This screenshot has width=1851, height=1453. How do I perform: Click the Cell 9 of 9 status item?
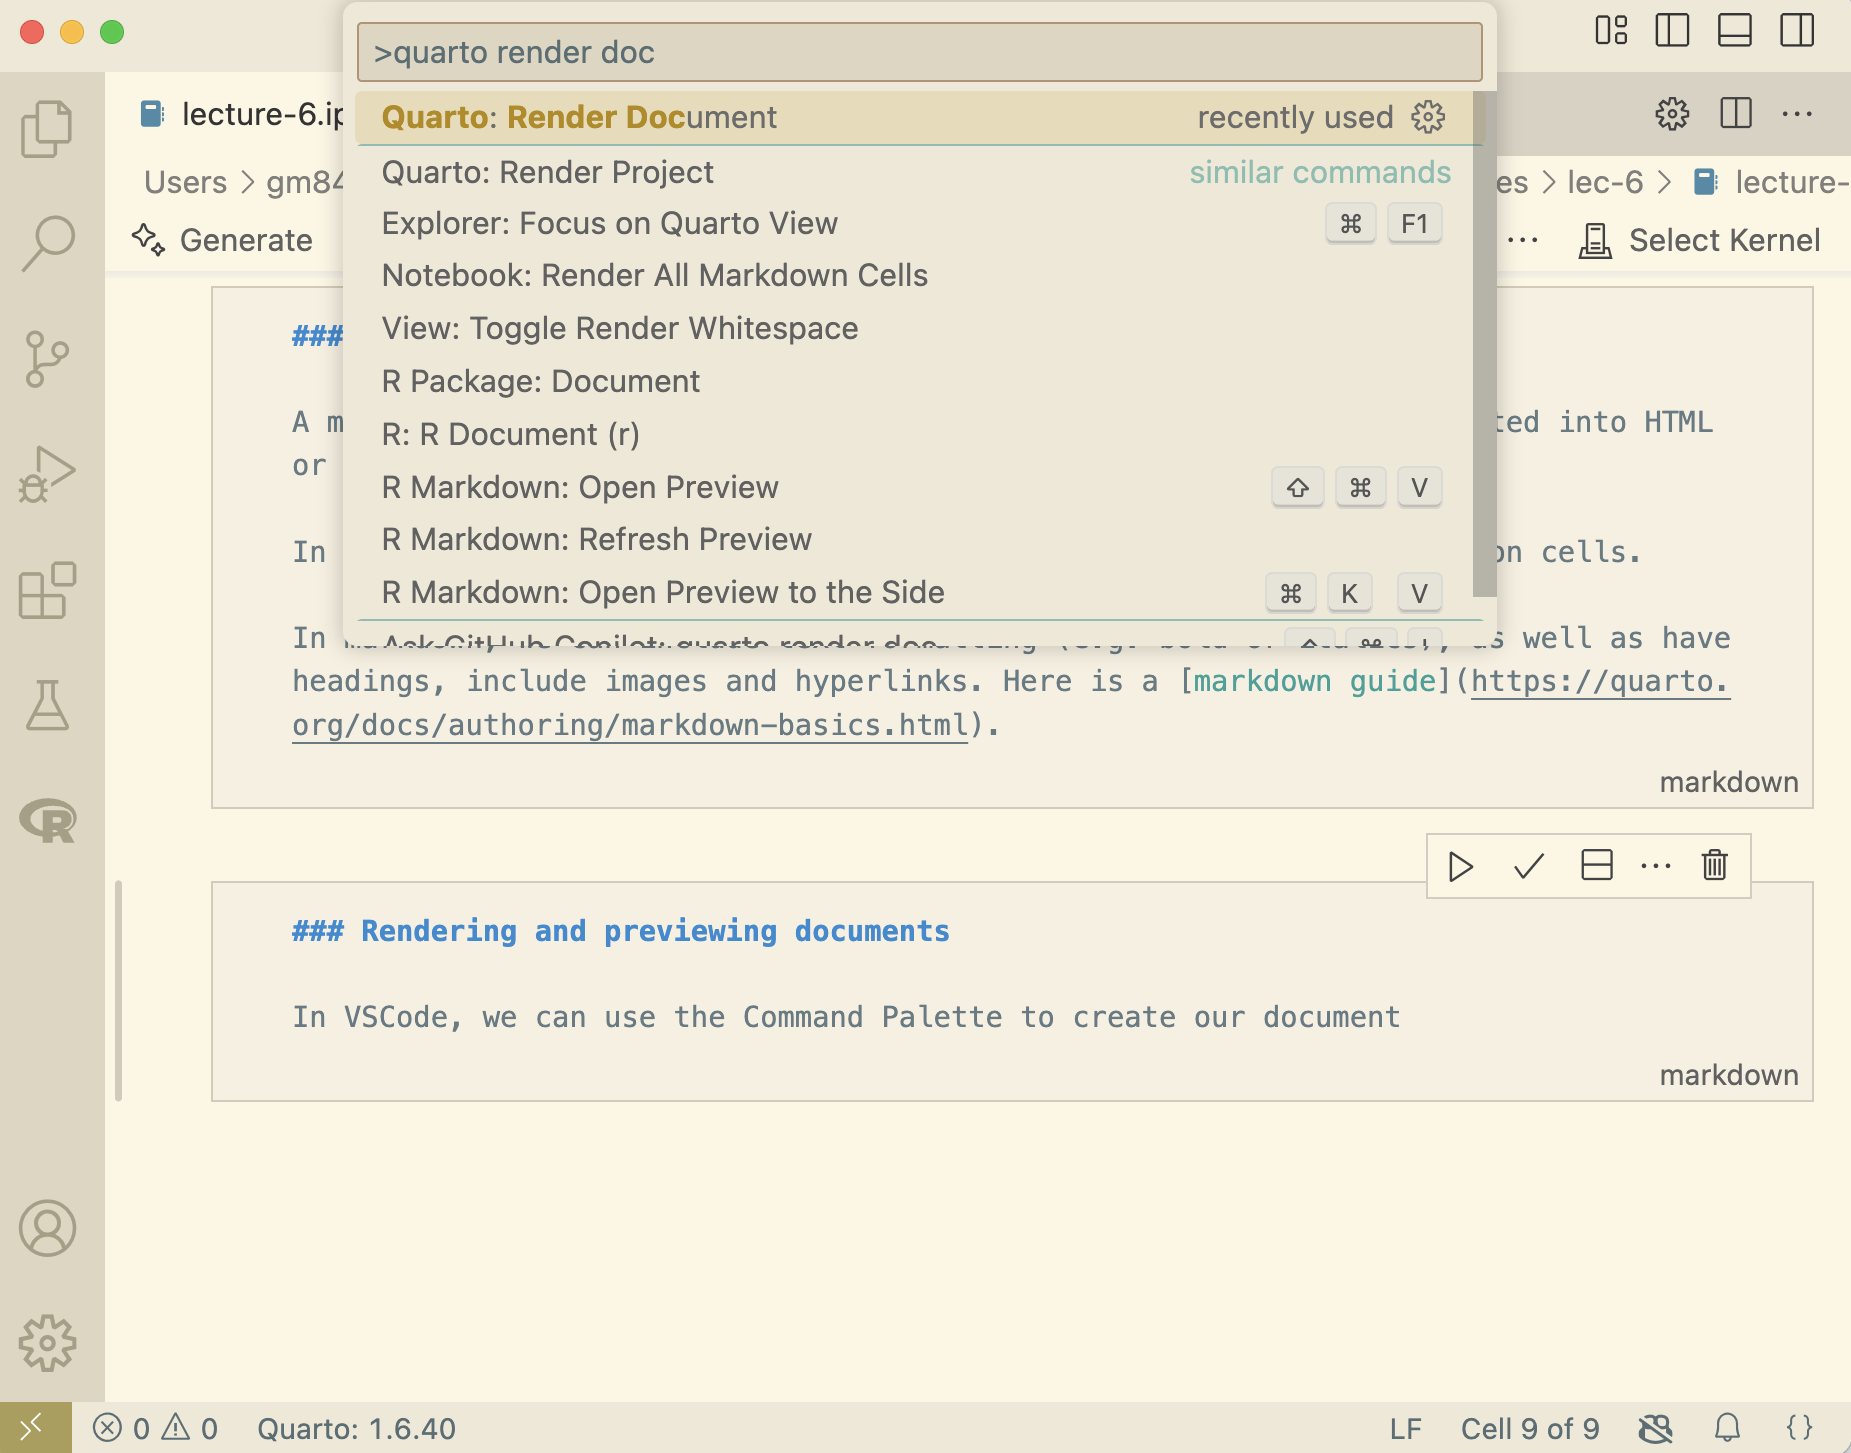click(1530, 1428)
